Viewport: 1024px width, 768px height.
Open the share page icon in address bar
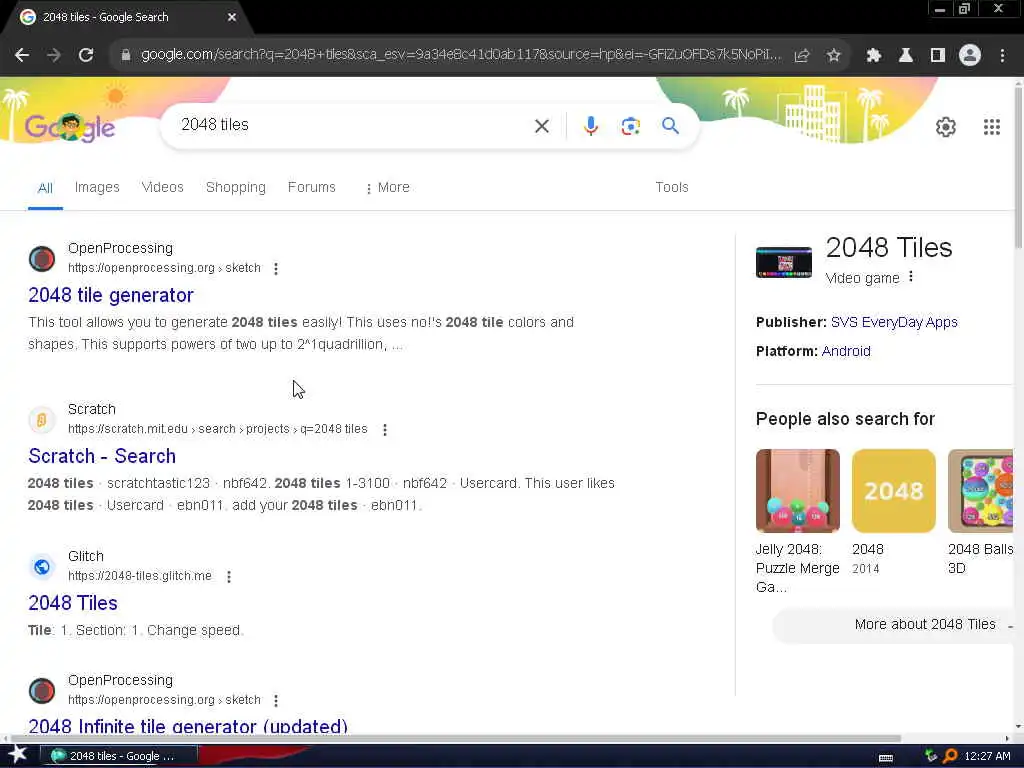coord(802,56)
